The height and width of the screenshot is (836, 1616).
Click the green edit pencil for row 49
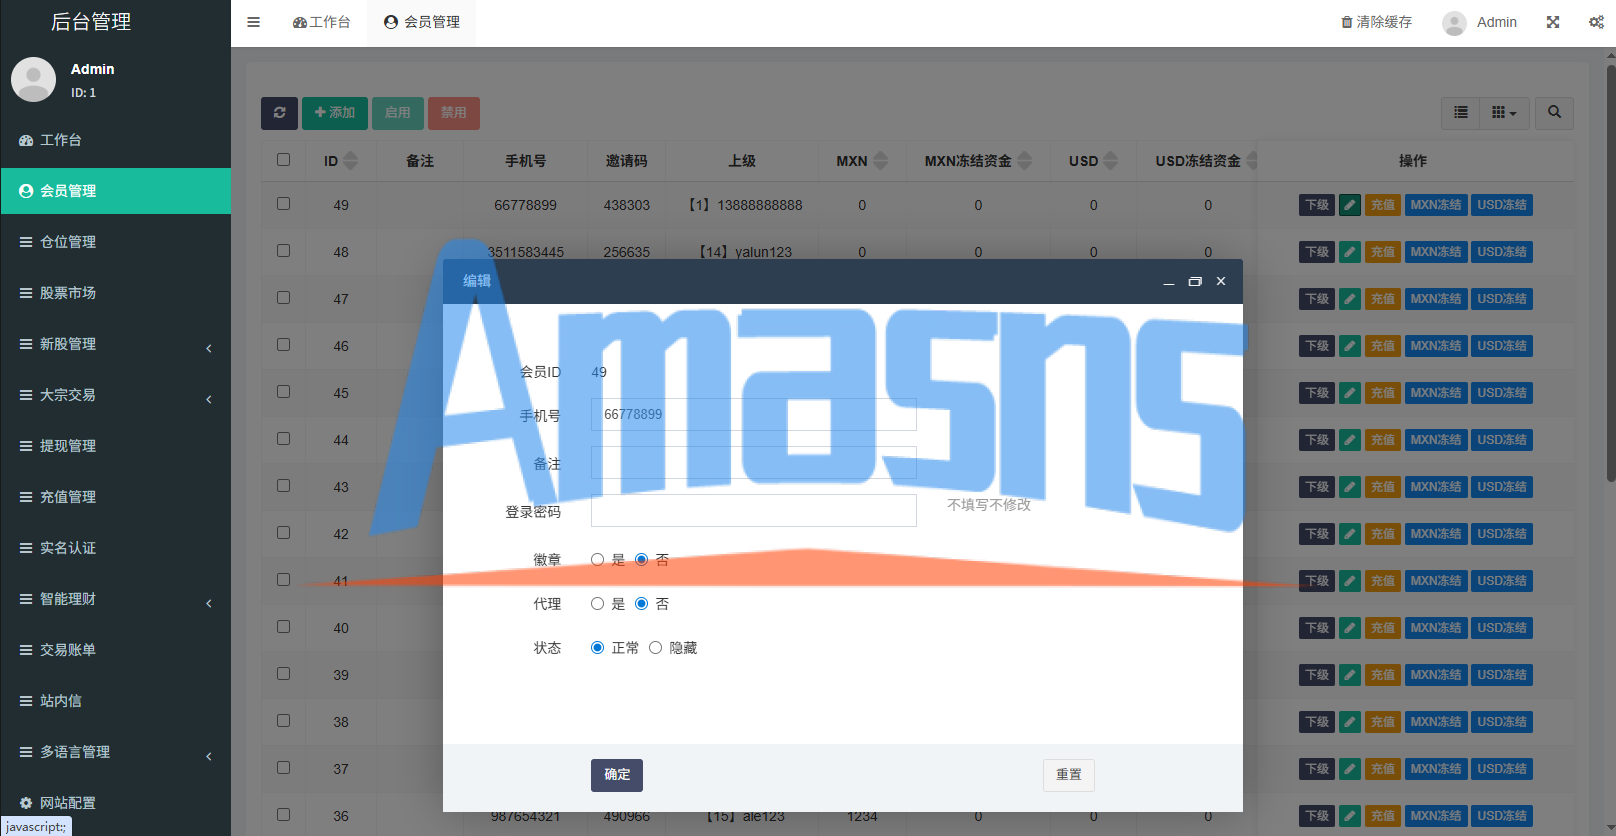1350,205
